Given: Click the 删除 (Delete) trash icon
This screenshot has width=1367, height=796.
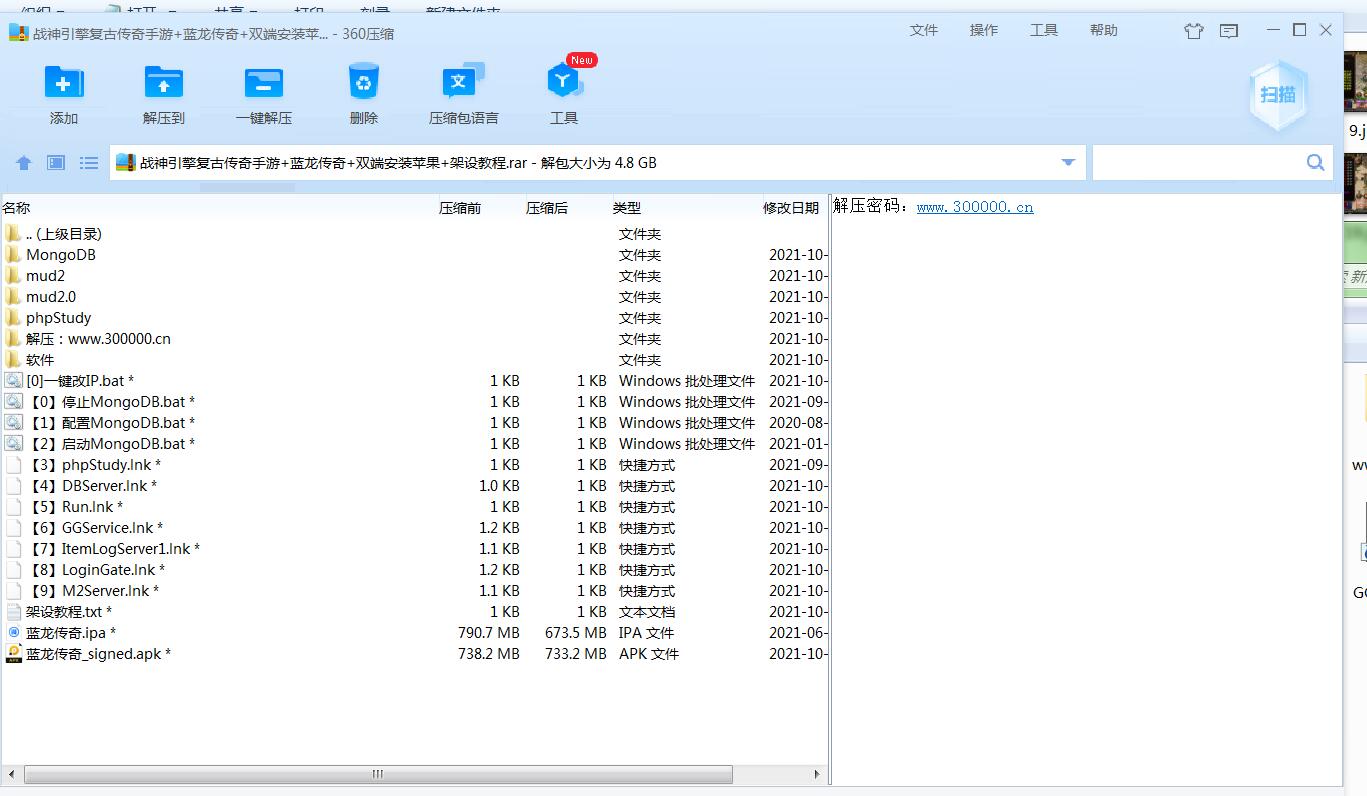Looking at the screenshot, I should point(364,84).
